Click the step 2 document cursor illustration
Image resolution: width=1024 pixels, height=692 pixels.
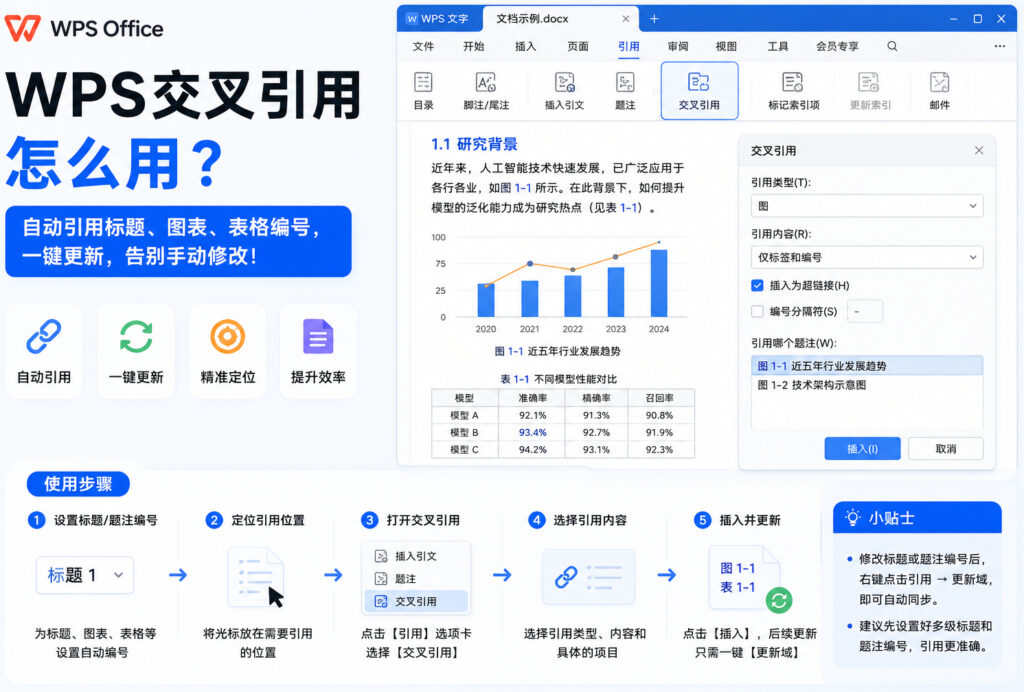(256, 578)
